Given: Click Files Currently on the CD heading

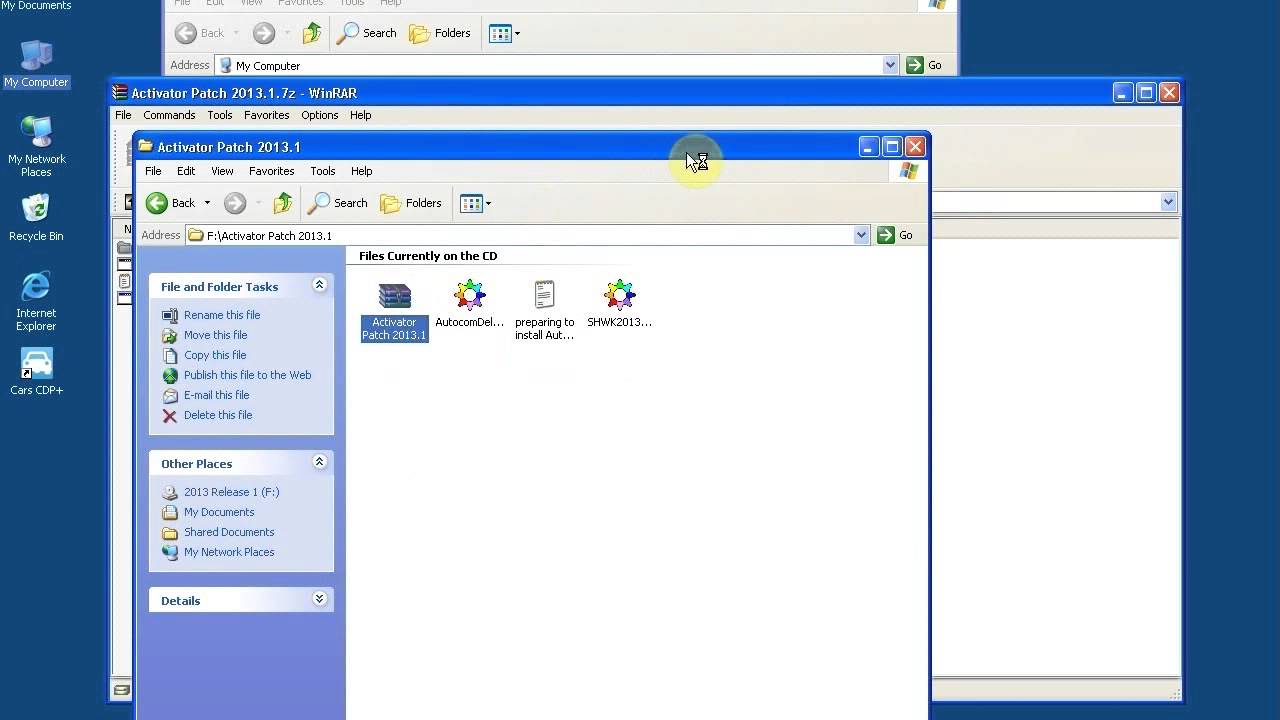Looking at the screenshot, I should [428, 256].
